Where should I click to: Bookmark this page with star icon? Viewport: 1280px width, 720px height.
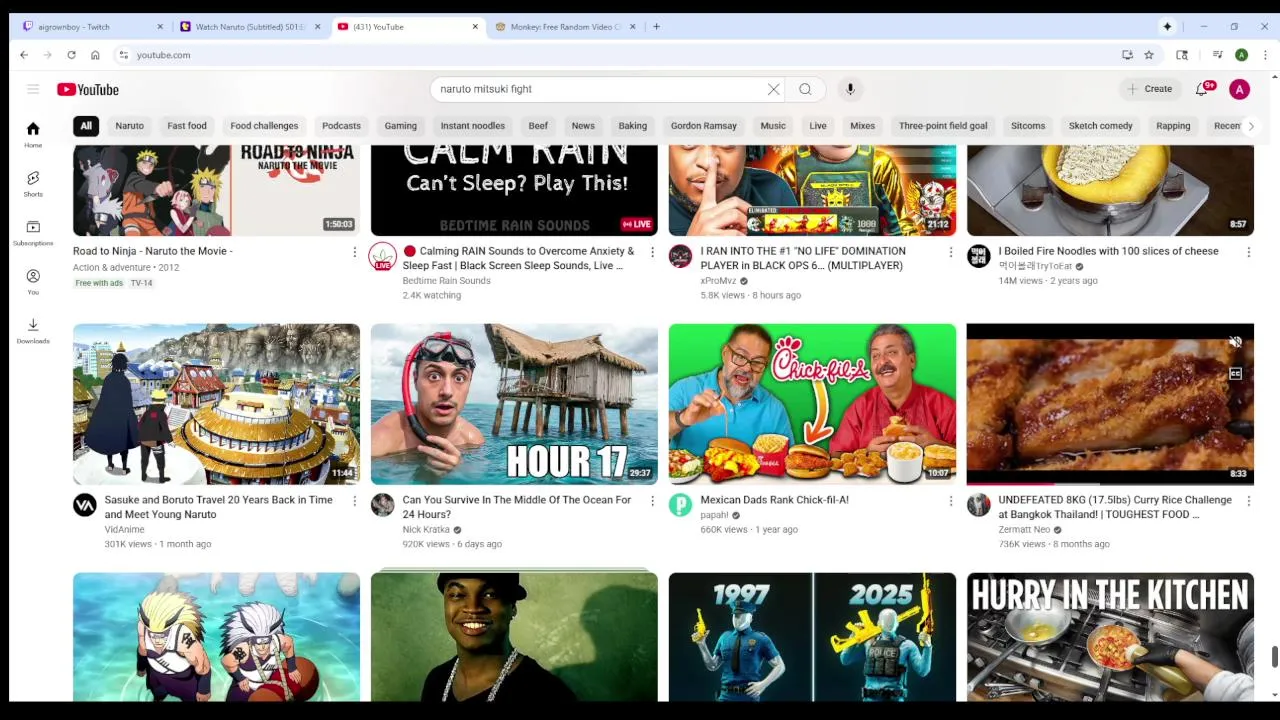pos(1149,55)
